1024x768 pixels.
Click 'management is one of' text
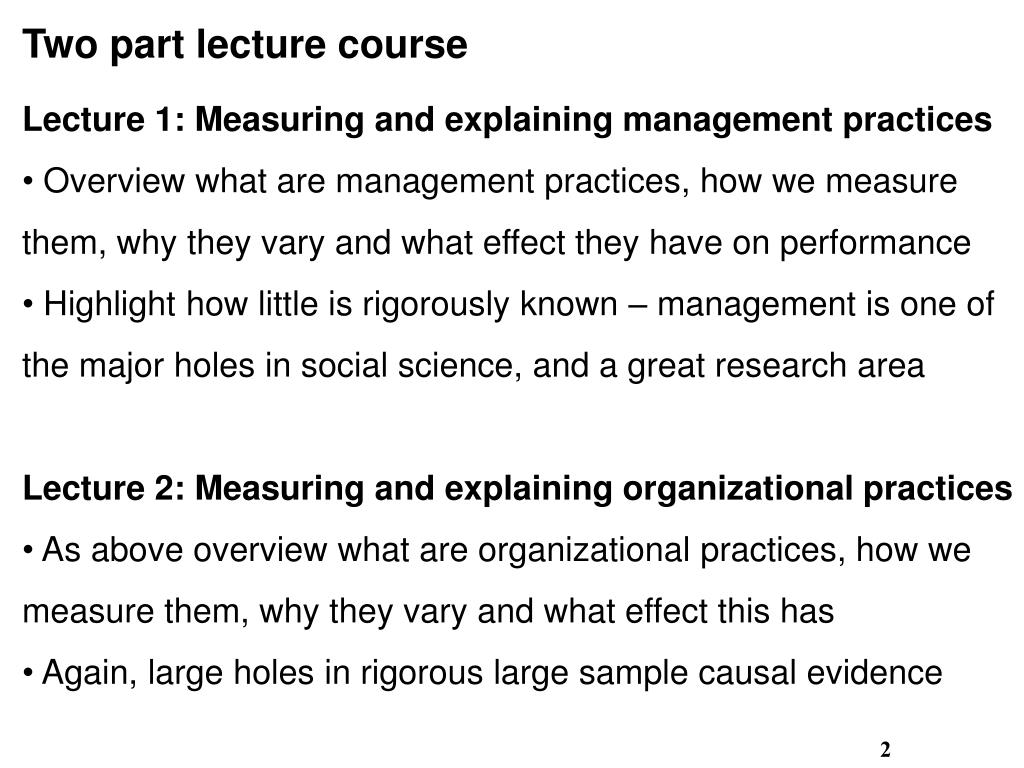[x=825, y=305]
